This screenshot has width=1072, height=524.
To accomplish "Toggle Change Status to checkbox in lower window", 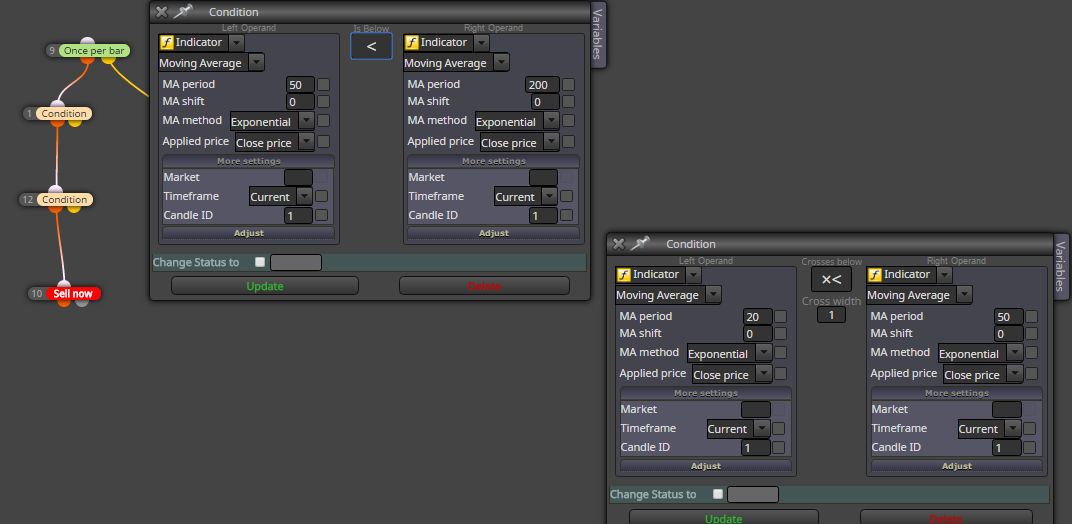I will 717,494.
